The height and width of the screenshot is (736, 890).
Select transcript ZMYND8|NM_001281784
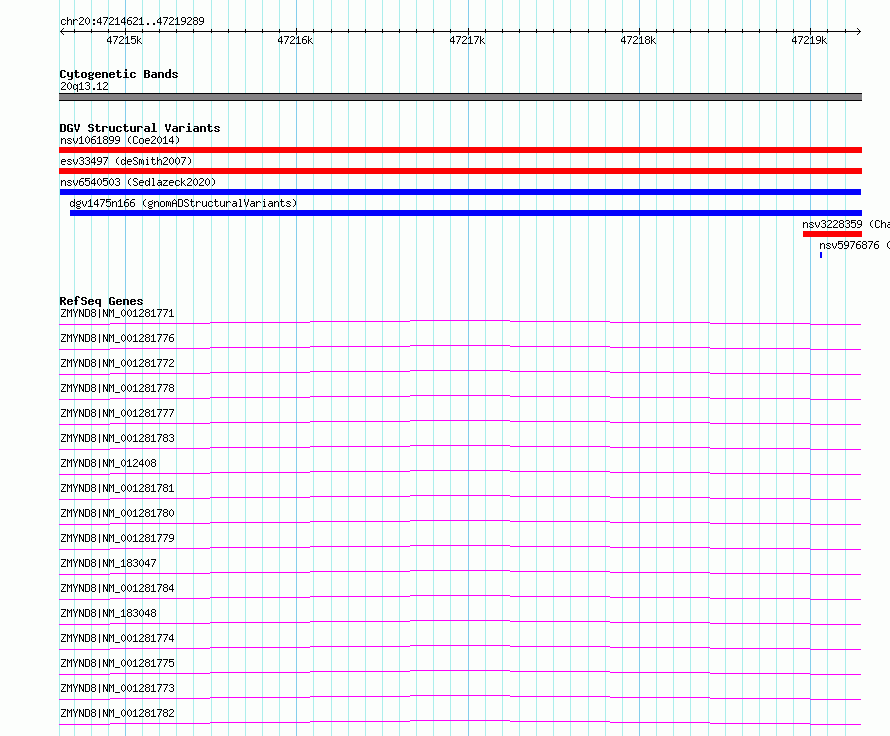click(x=117, y=588)
